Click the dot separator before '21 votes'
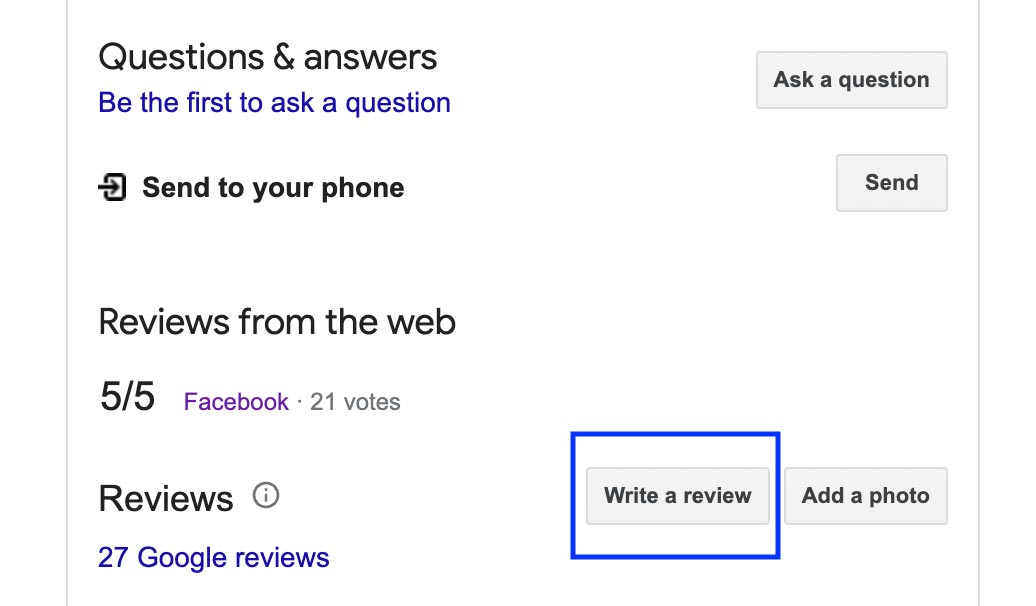Image resolution: width=1036 pixels, height=606 pixels. click(x=299, y=402)
